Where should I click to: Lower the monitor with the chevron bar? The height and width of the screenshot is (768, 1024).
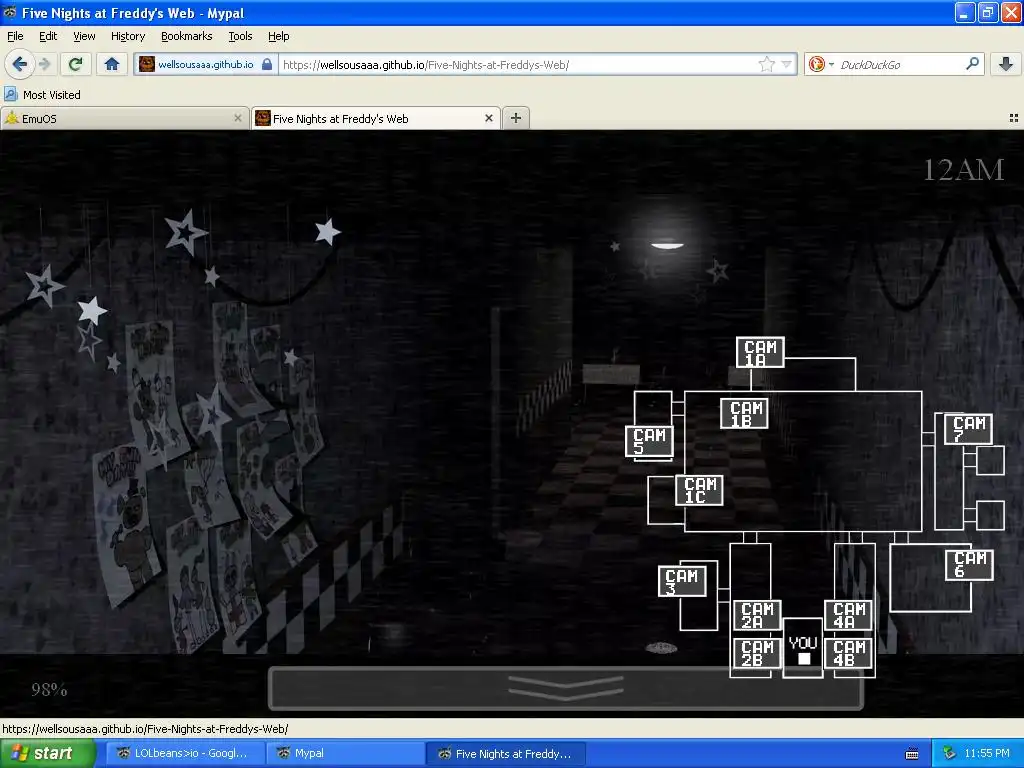point(566,688)
